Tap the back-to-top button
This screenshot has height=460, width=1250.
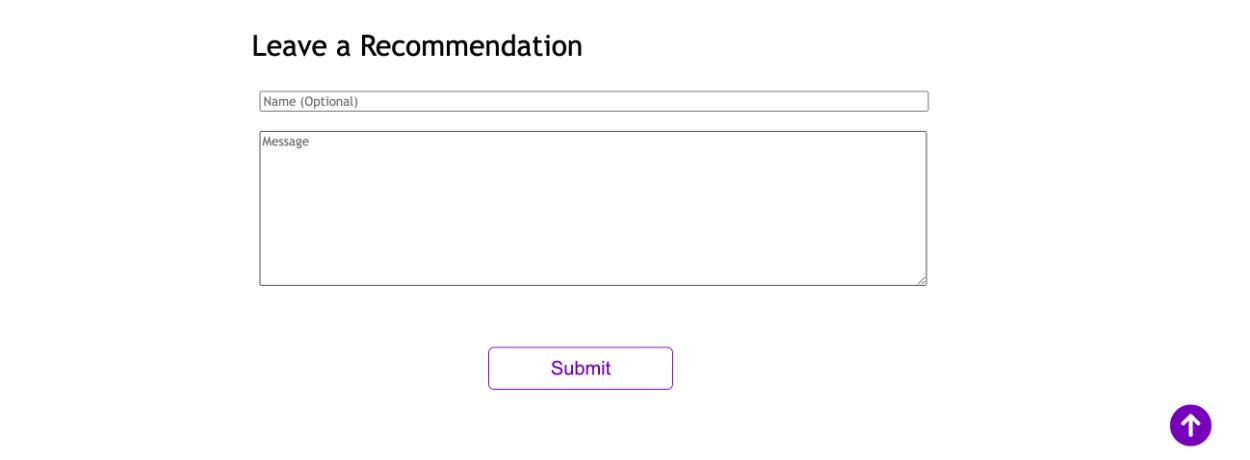[1190, 425]
